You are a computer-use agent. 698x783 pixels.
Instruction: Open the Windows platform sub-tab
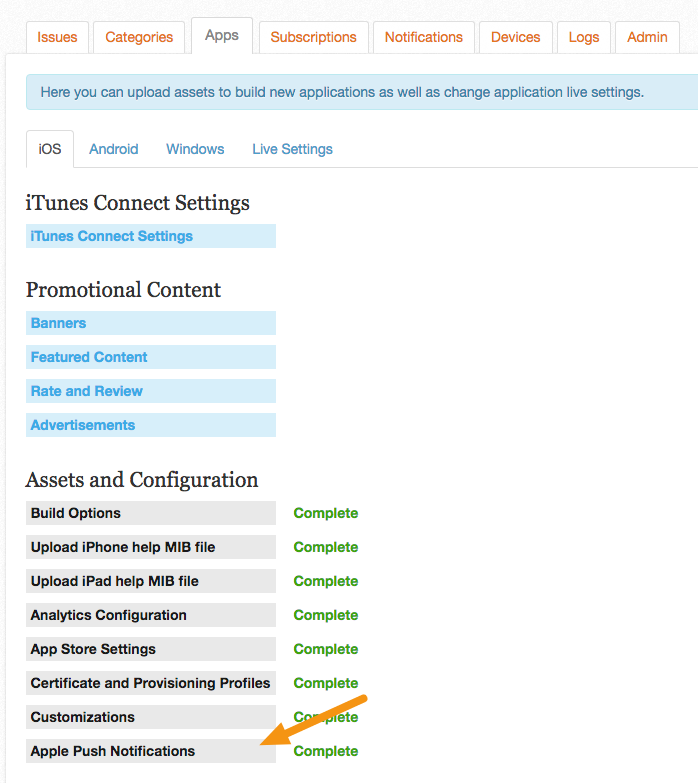click(195, 149)
